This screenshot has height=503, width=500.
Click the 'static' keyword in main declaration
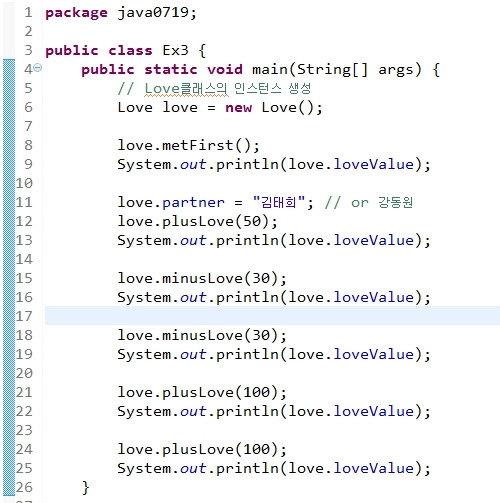click(171, 70)
